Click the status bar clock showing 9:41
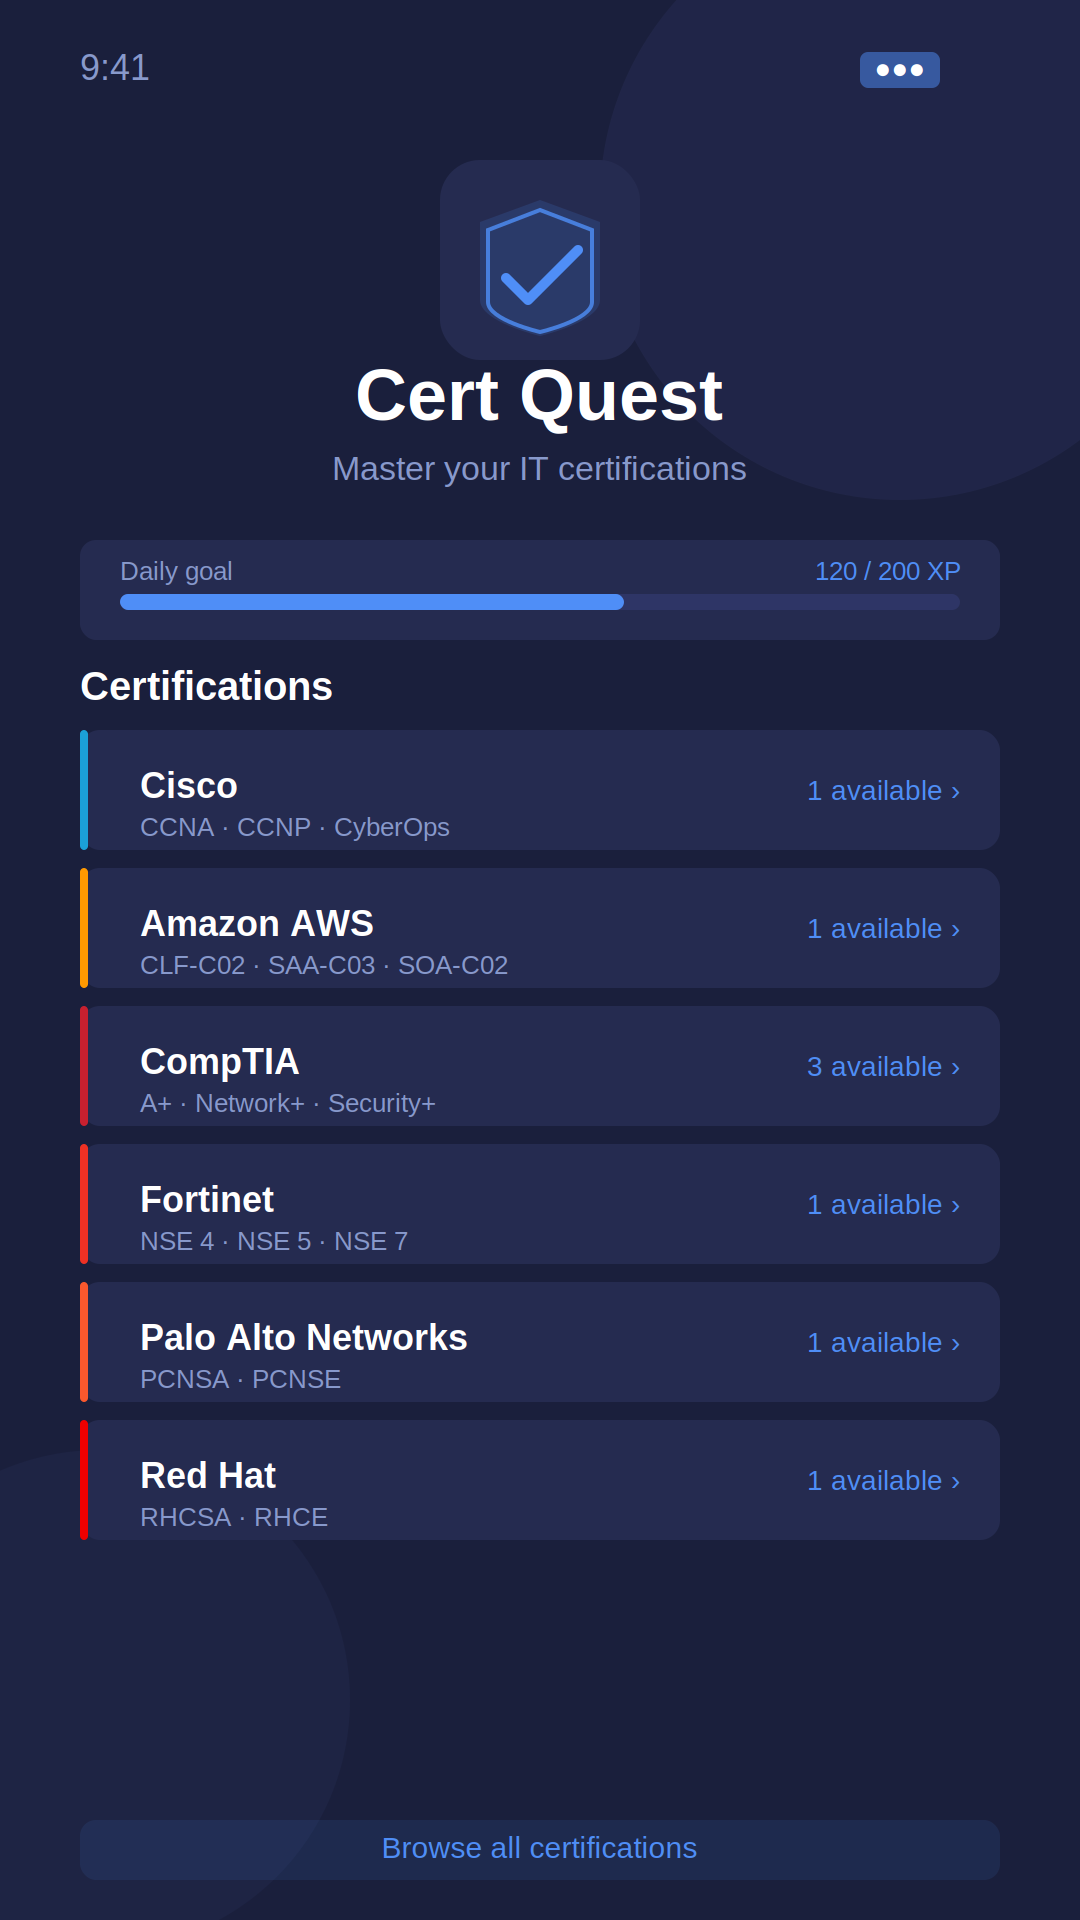 [x=116, y=69]
